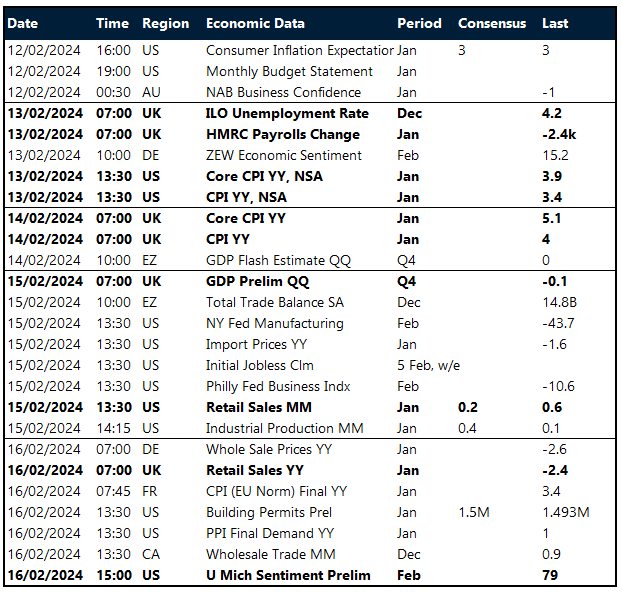
Task: Click the Philly Fed Business Indx entry
Action: pos(280,387)
